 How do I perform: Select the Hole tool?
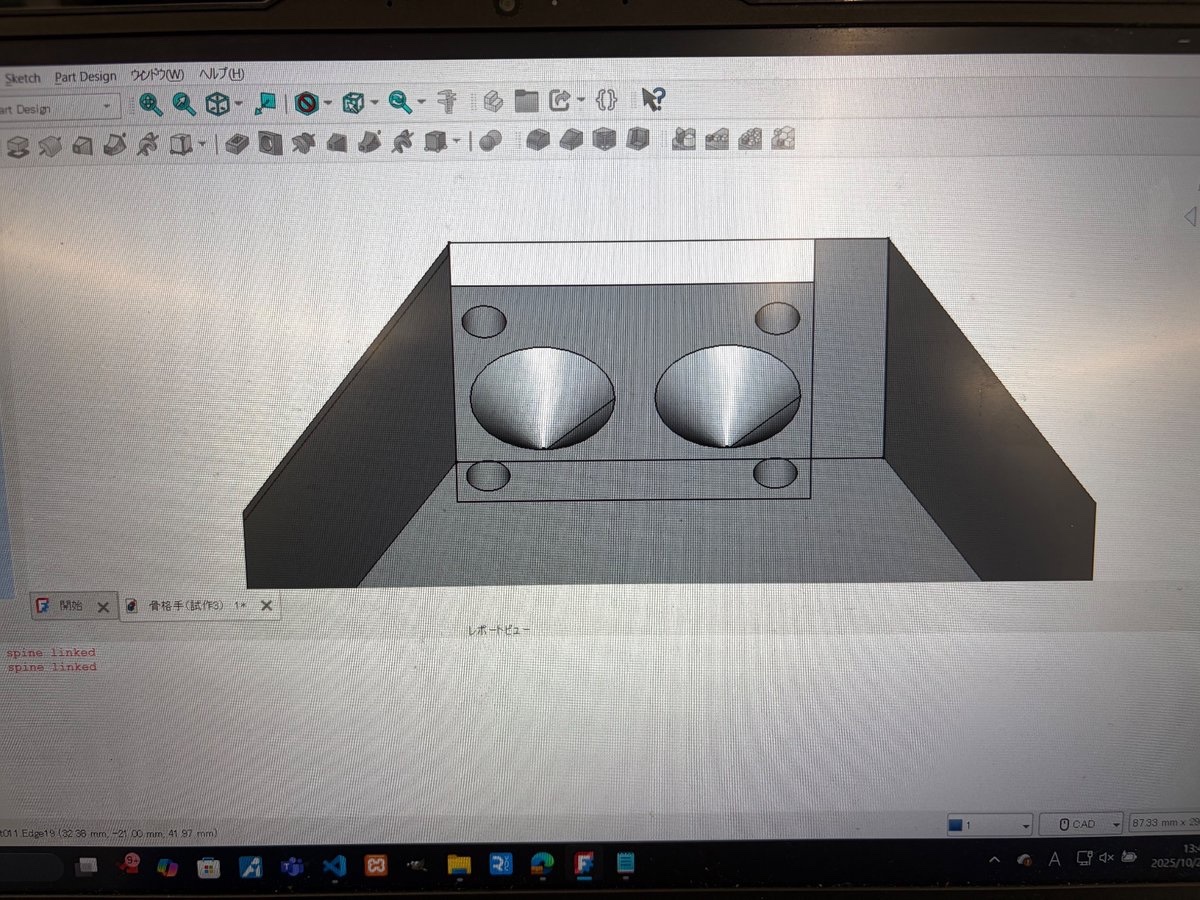click(x=268, y=143)
